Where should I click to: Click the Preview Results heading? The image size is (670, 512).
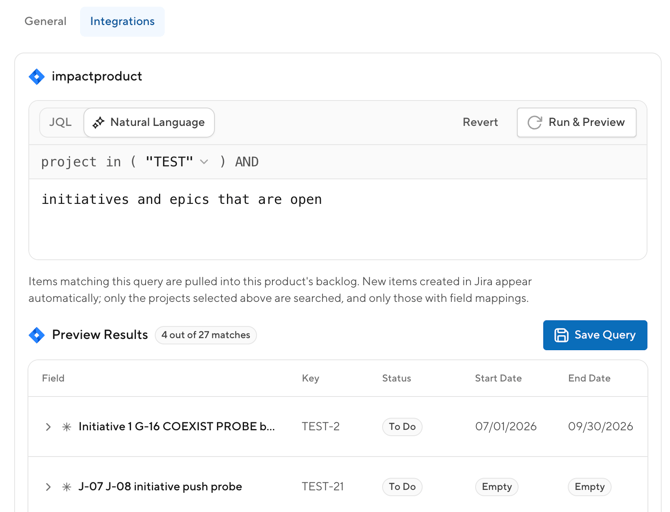tap(100, 335)
